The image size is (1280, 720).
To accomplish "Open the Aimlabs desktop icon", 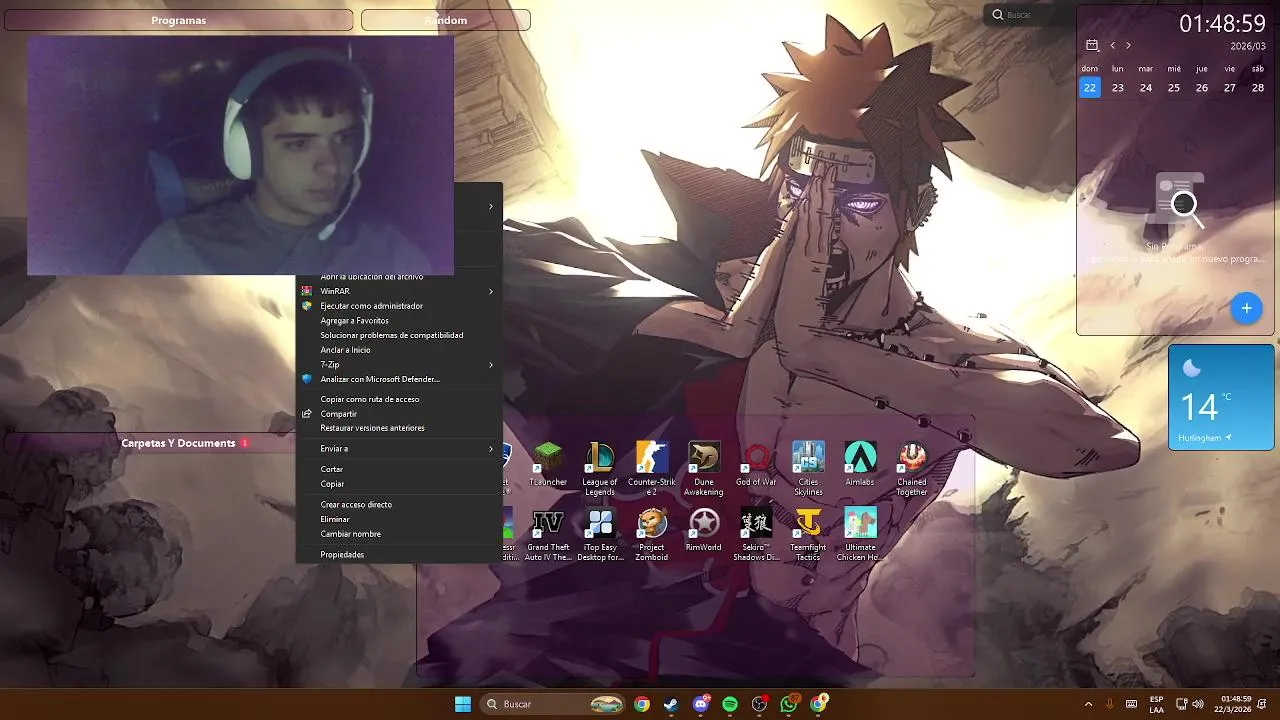I will click(x=860, y=465).
